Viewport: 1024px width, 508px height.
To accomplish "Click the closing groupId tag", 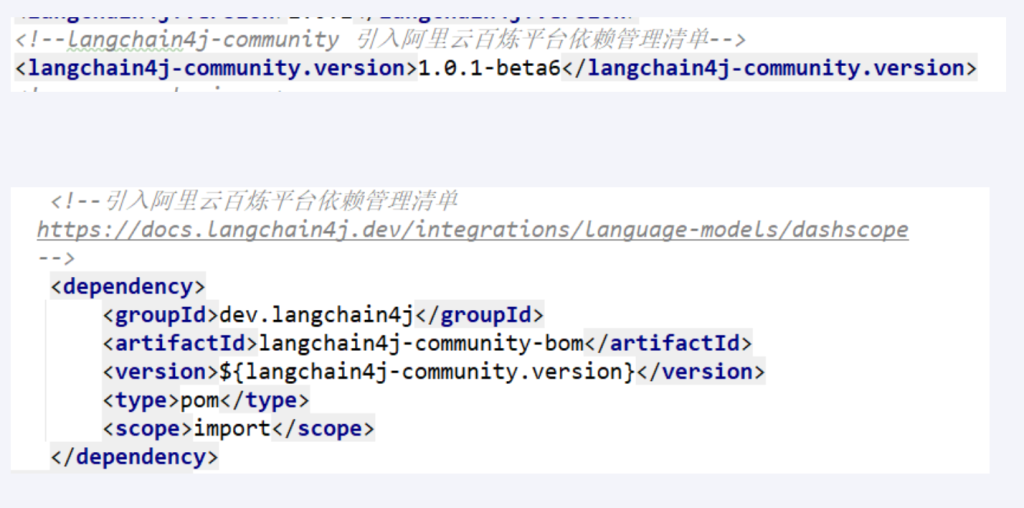I will coord(479,315).
